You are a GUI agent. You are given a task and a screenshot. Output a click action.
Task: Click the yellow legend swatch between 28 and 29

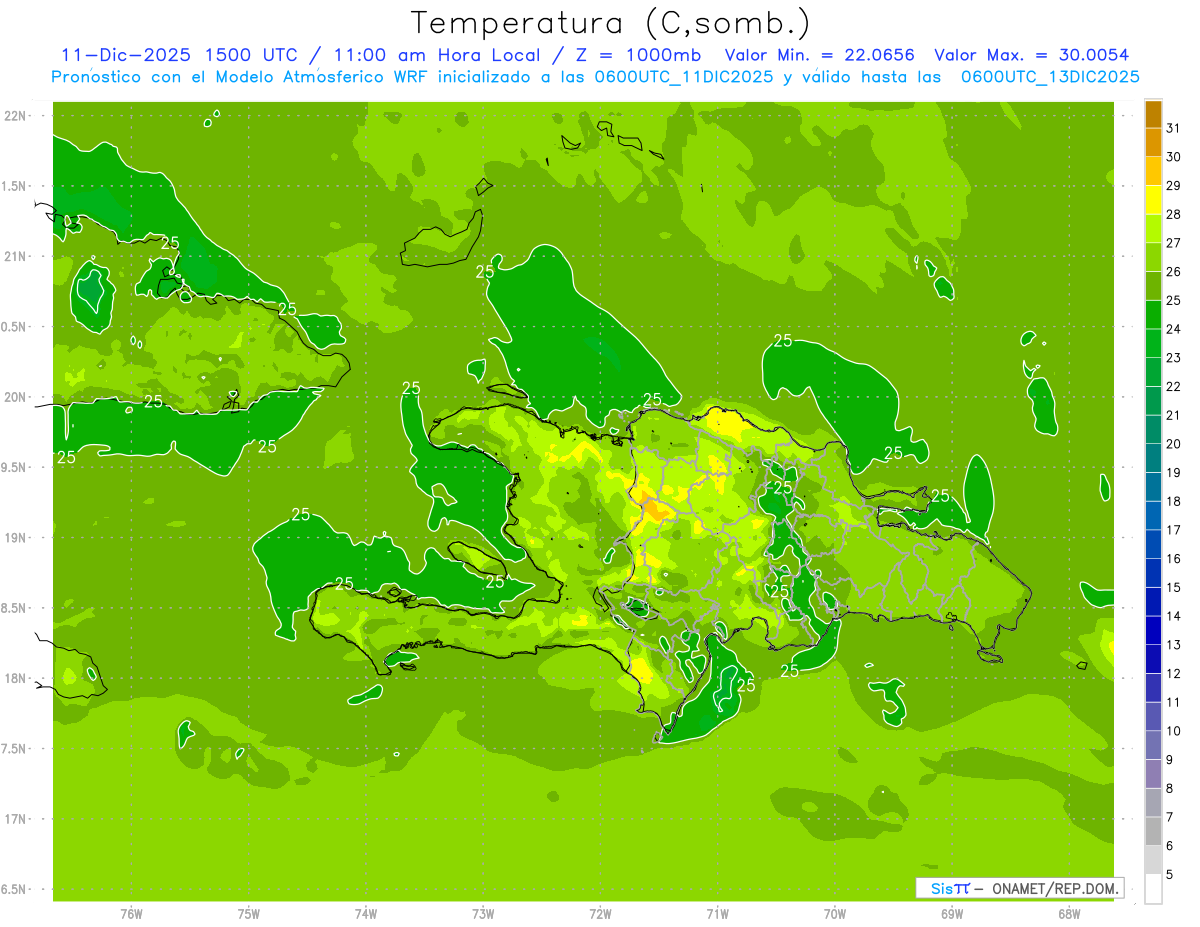coord(1153,199)
